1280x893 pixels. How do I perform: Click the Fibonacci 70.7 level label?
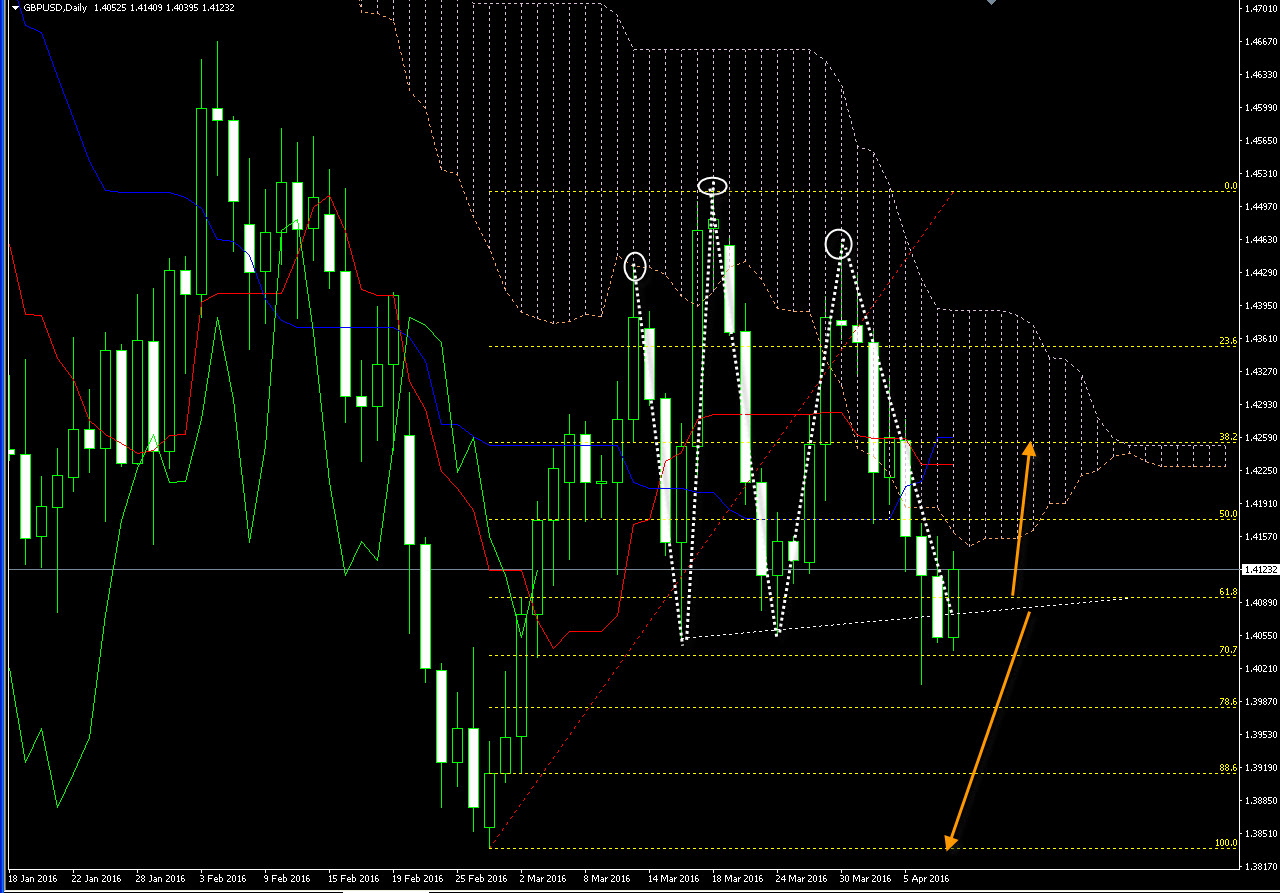click(x=1229, y=650)
